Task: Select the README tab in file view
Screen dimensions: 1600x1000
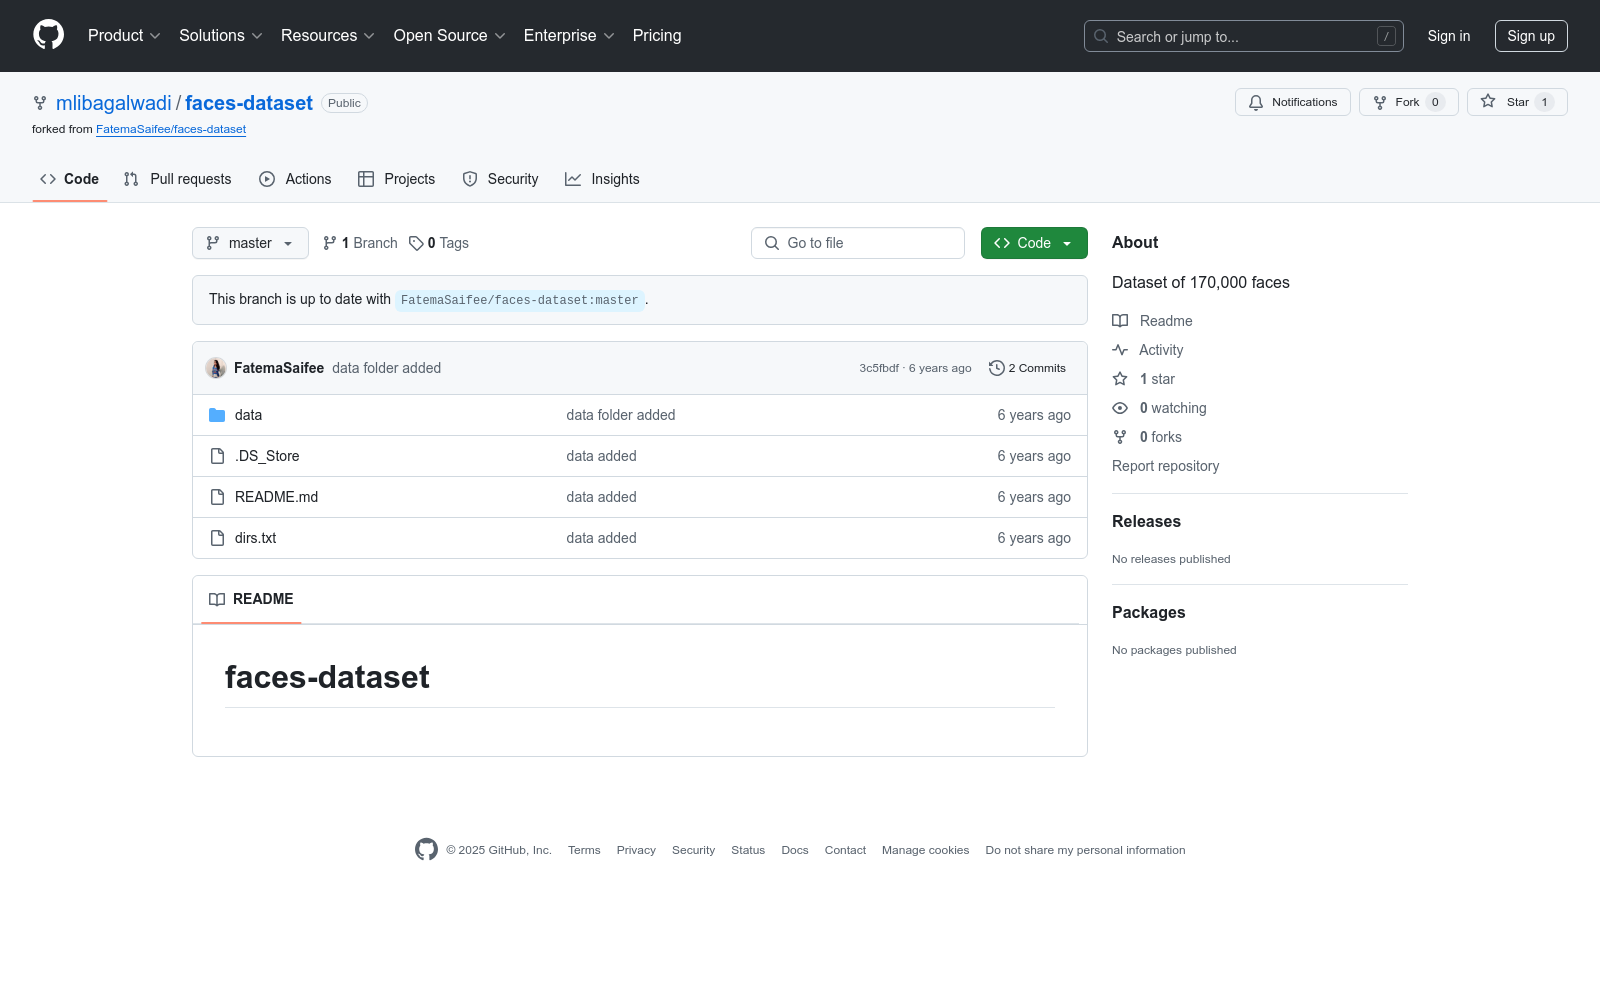Action: pos(251,599)
